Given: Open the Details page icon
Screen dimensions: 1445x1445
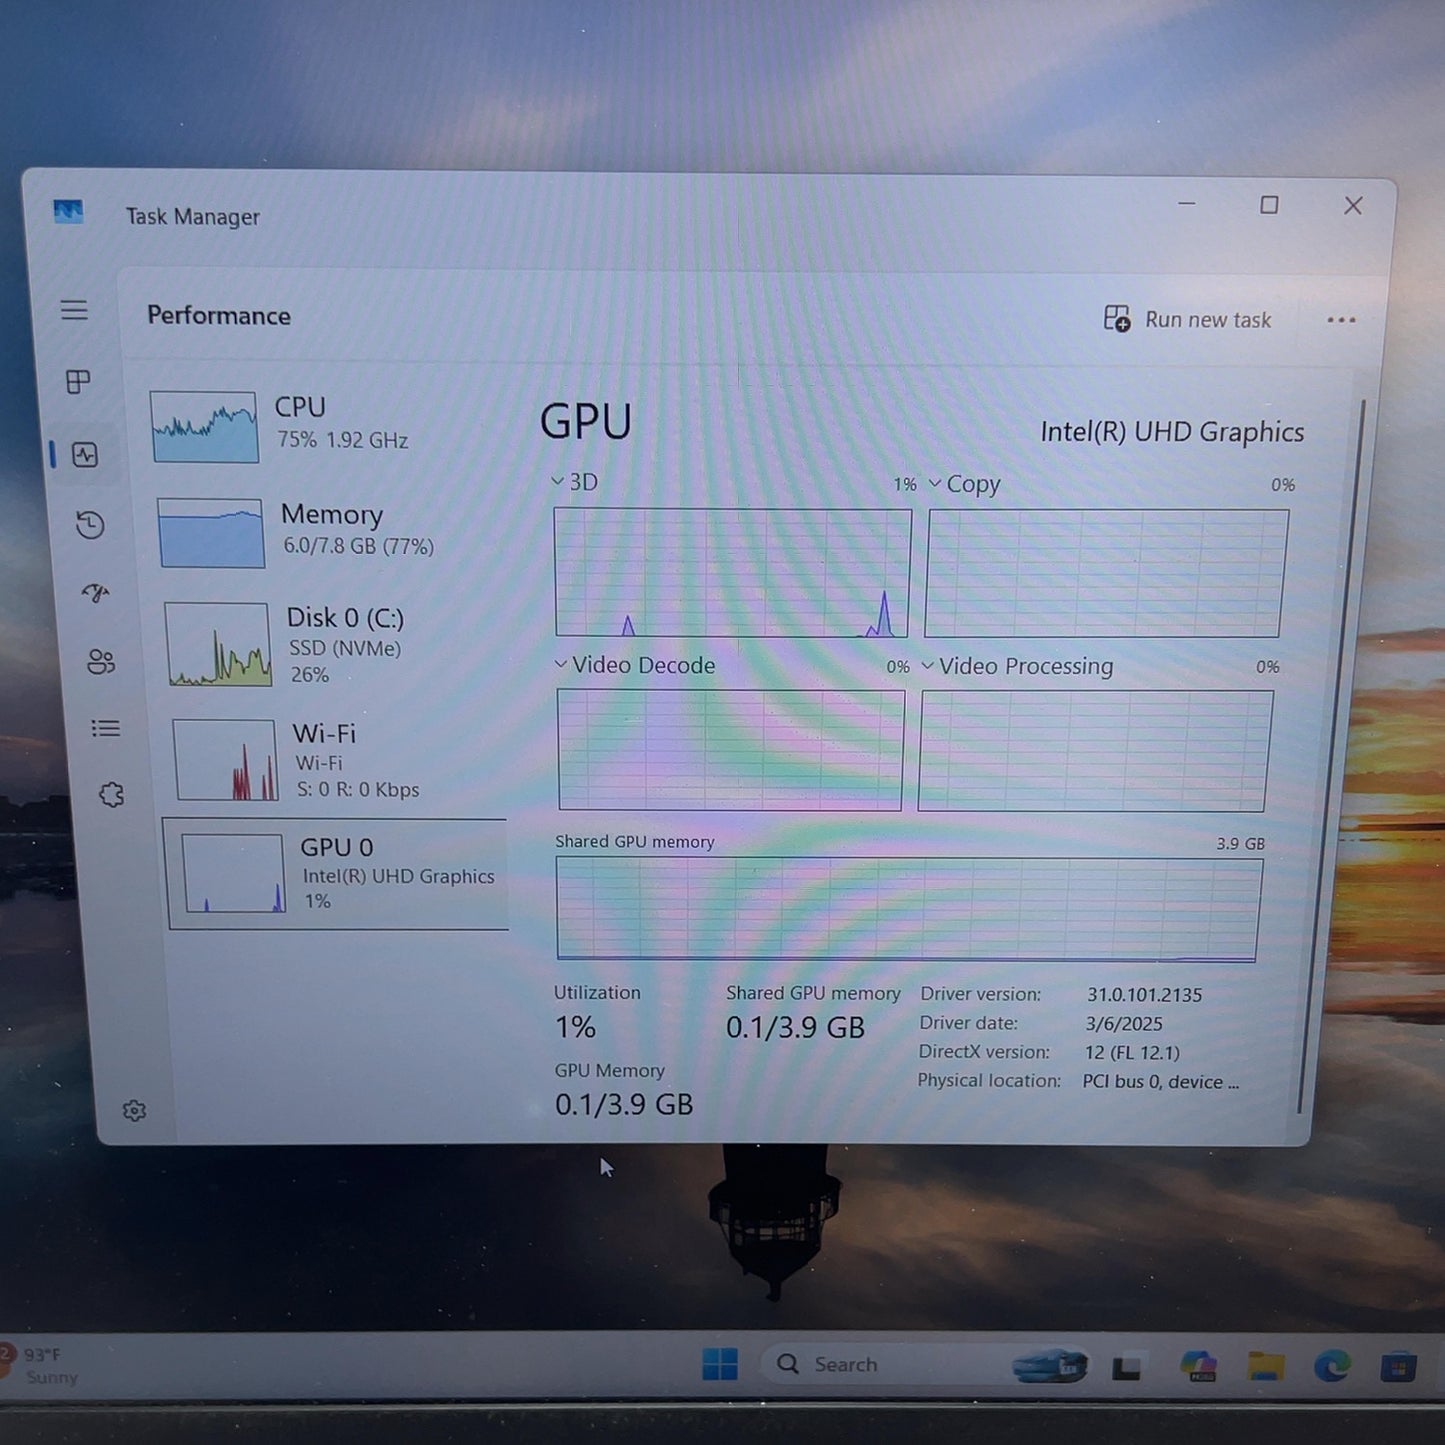Looking at the screenshot, I should pyautogui.click(x=106, y=729).
